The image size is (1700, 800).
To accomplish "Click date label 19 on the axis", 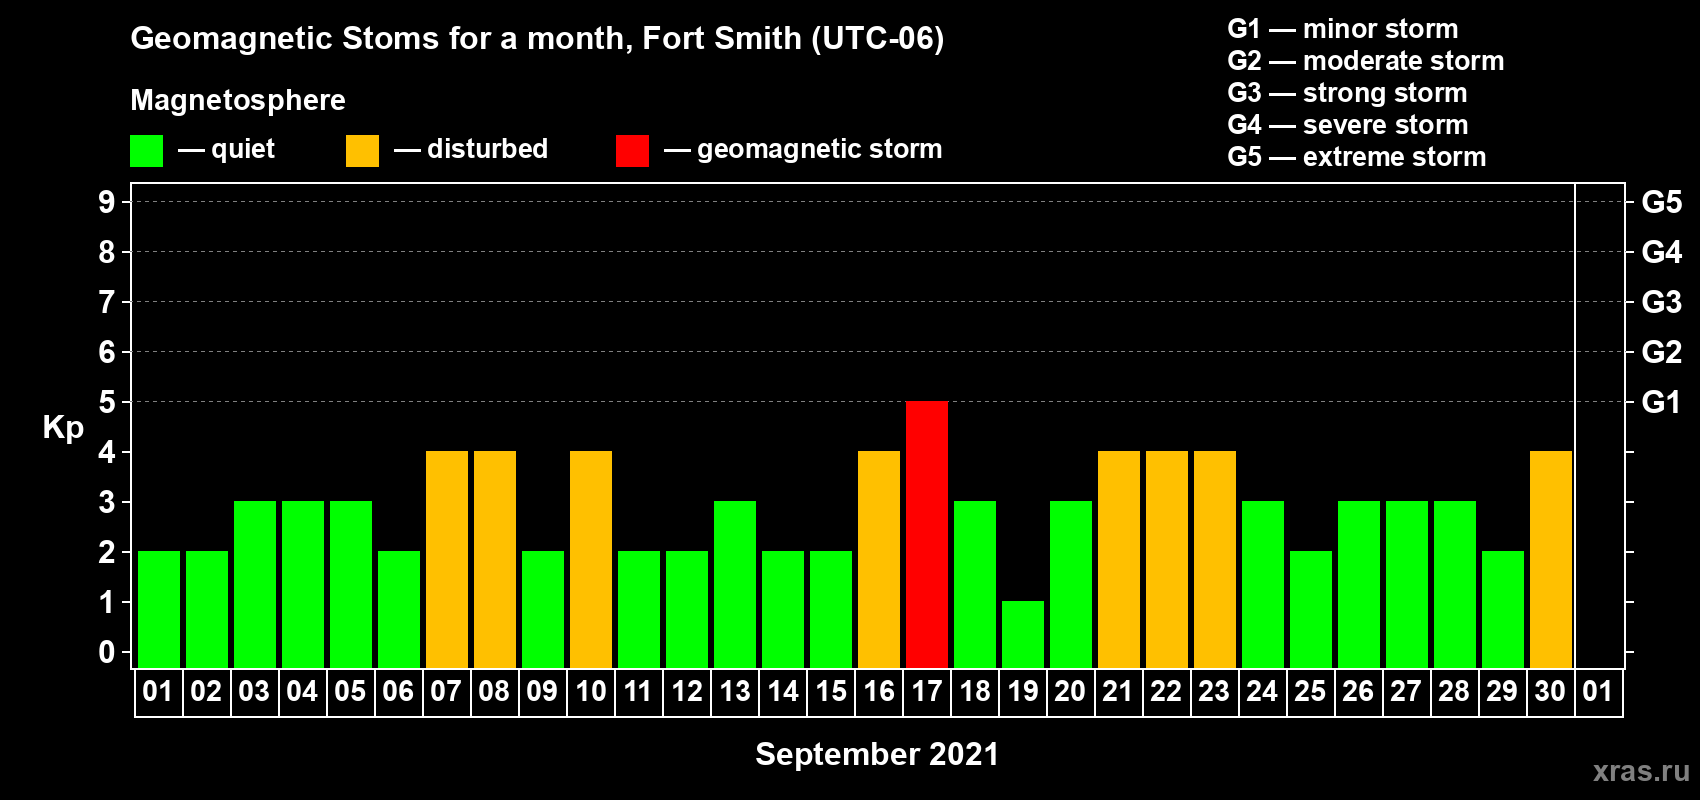I will click(1023, 692).
